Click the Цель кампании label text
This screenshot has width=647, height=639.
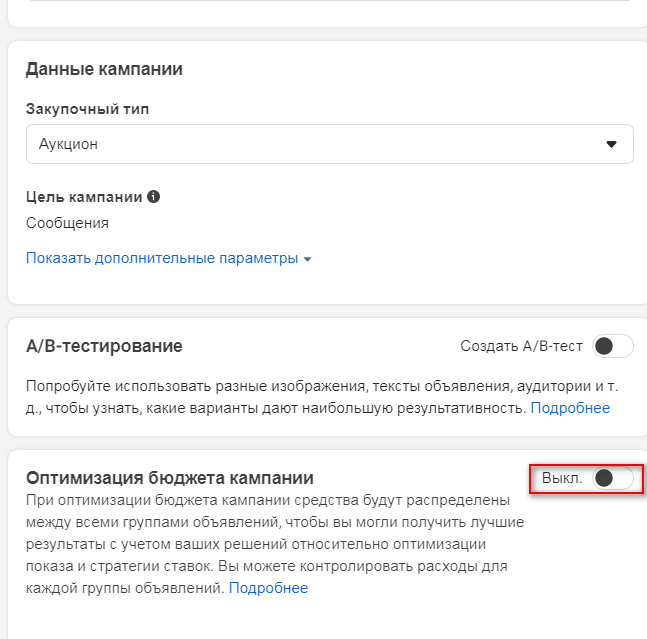tap(84, 197)
